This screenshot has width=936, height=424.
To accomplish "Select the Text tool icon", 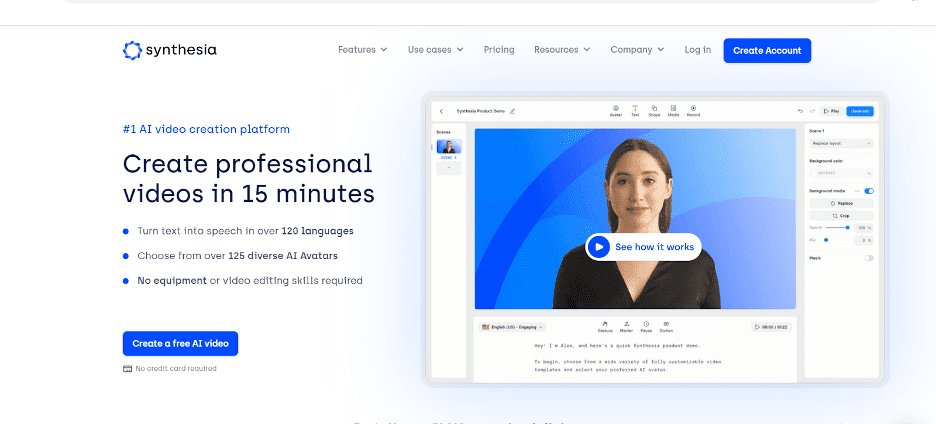I will (x=635, y=109).
